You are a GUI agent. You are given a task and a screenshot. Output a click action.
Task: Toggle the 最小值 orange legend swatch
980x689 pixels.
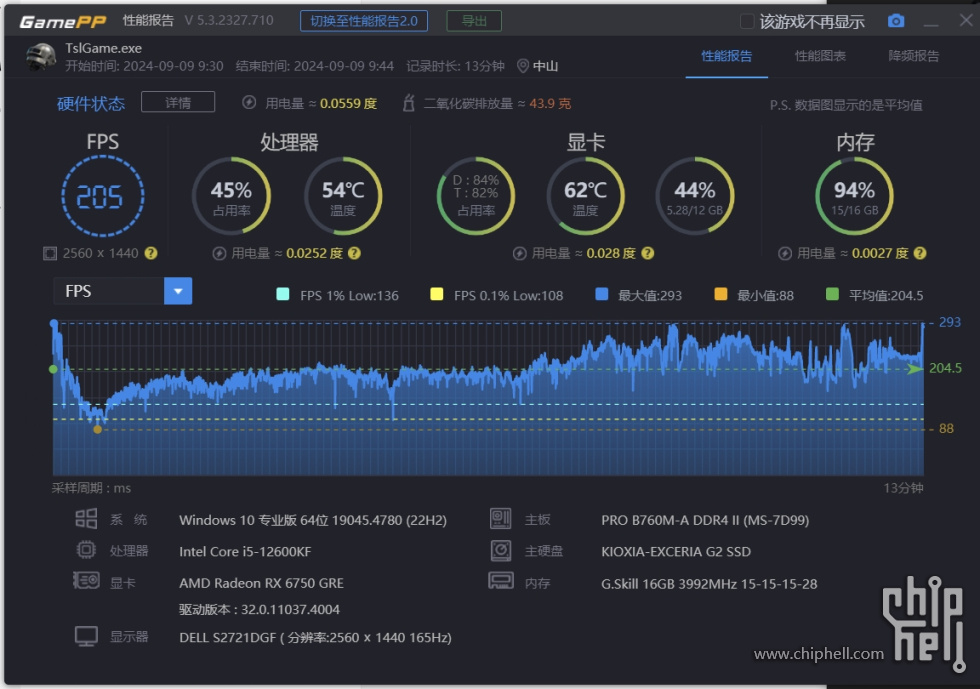(721, 294)
